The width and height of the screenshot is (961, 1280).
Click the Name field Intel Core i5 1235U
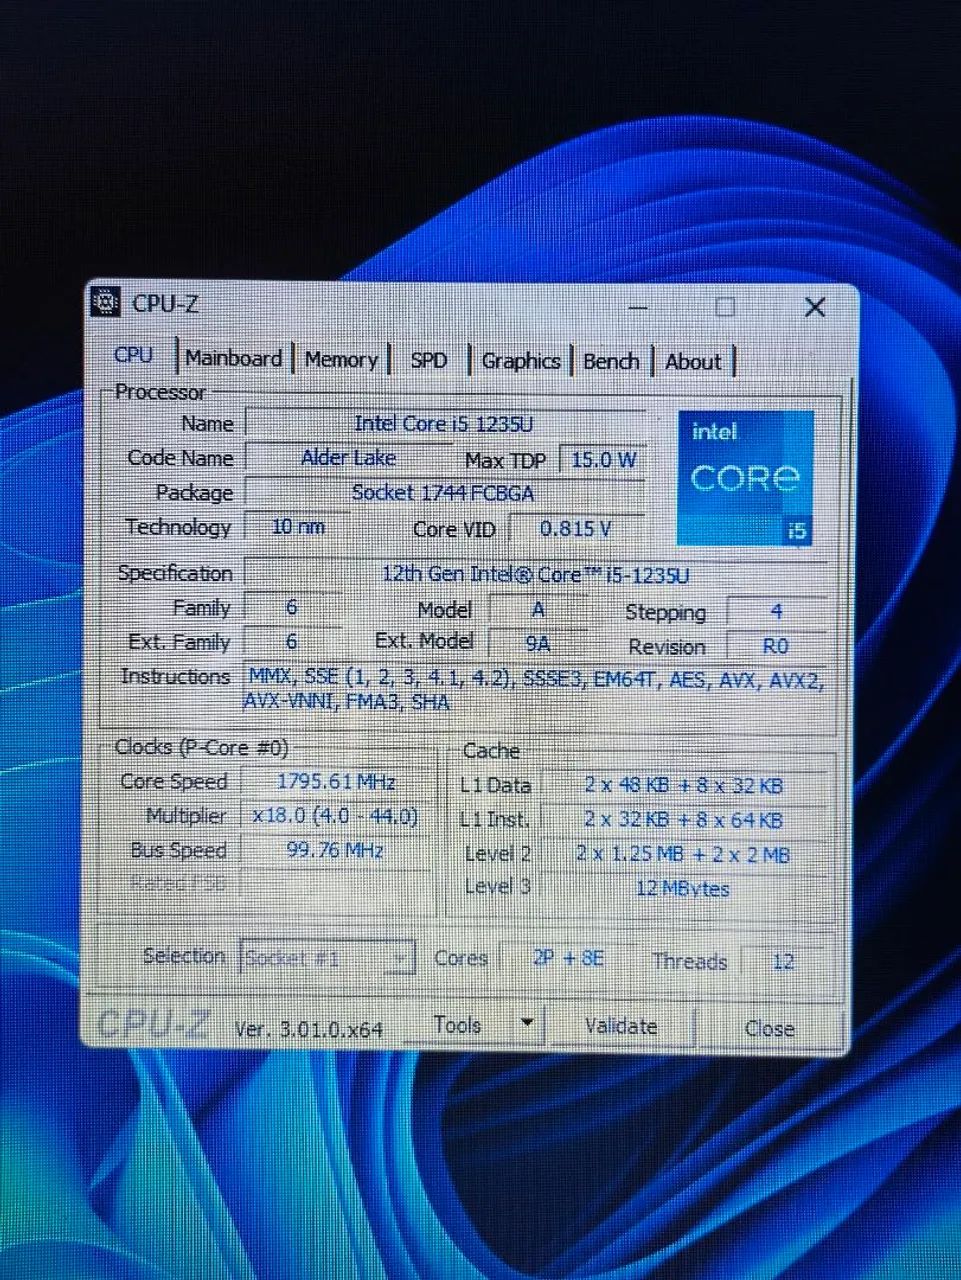click(445, 423)
